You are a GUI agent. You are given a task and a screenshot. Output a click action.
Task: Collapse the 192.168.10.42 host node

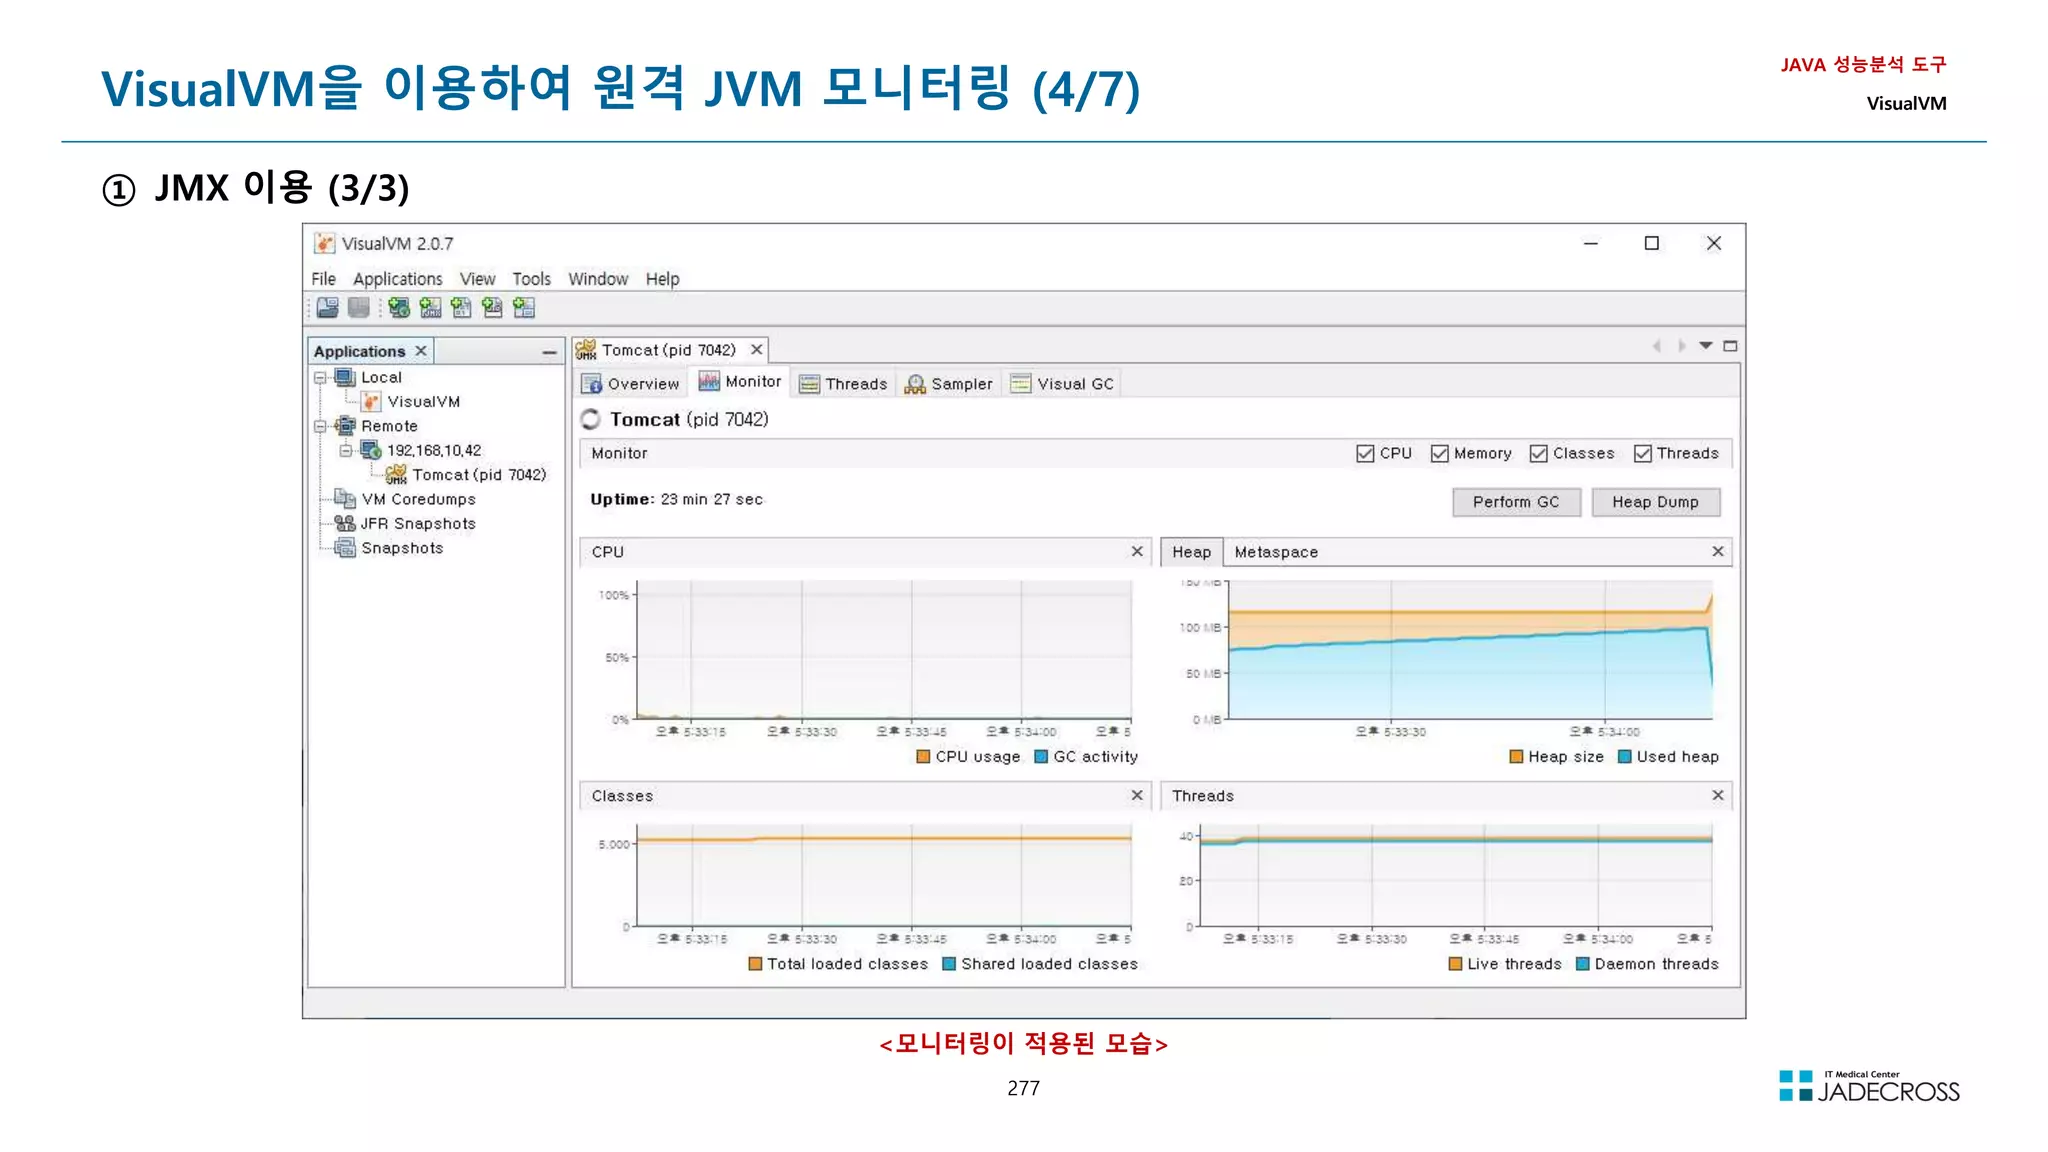click(x=345, y=451)
